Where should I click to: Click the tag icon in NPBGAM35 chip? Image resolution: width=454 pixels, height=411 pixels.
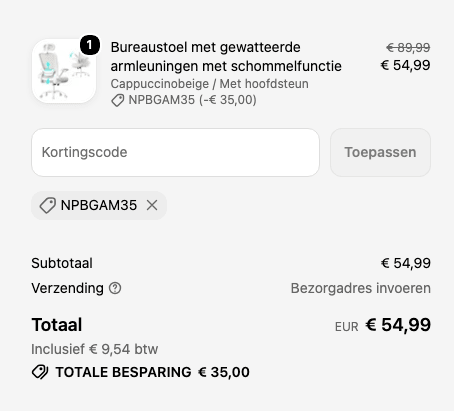tap(48, 205)
